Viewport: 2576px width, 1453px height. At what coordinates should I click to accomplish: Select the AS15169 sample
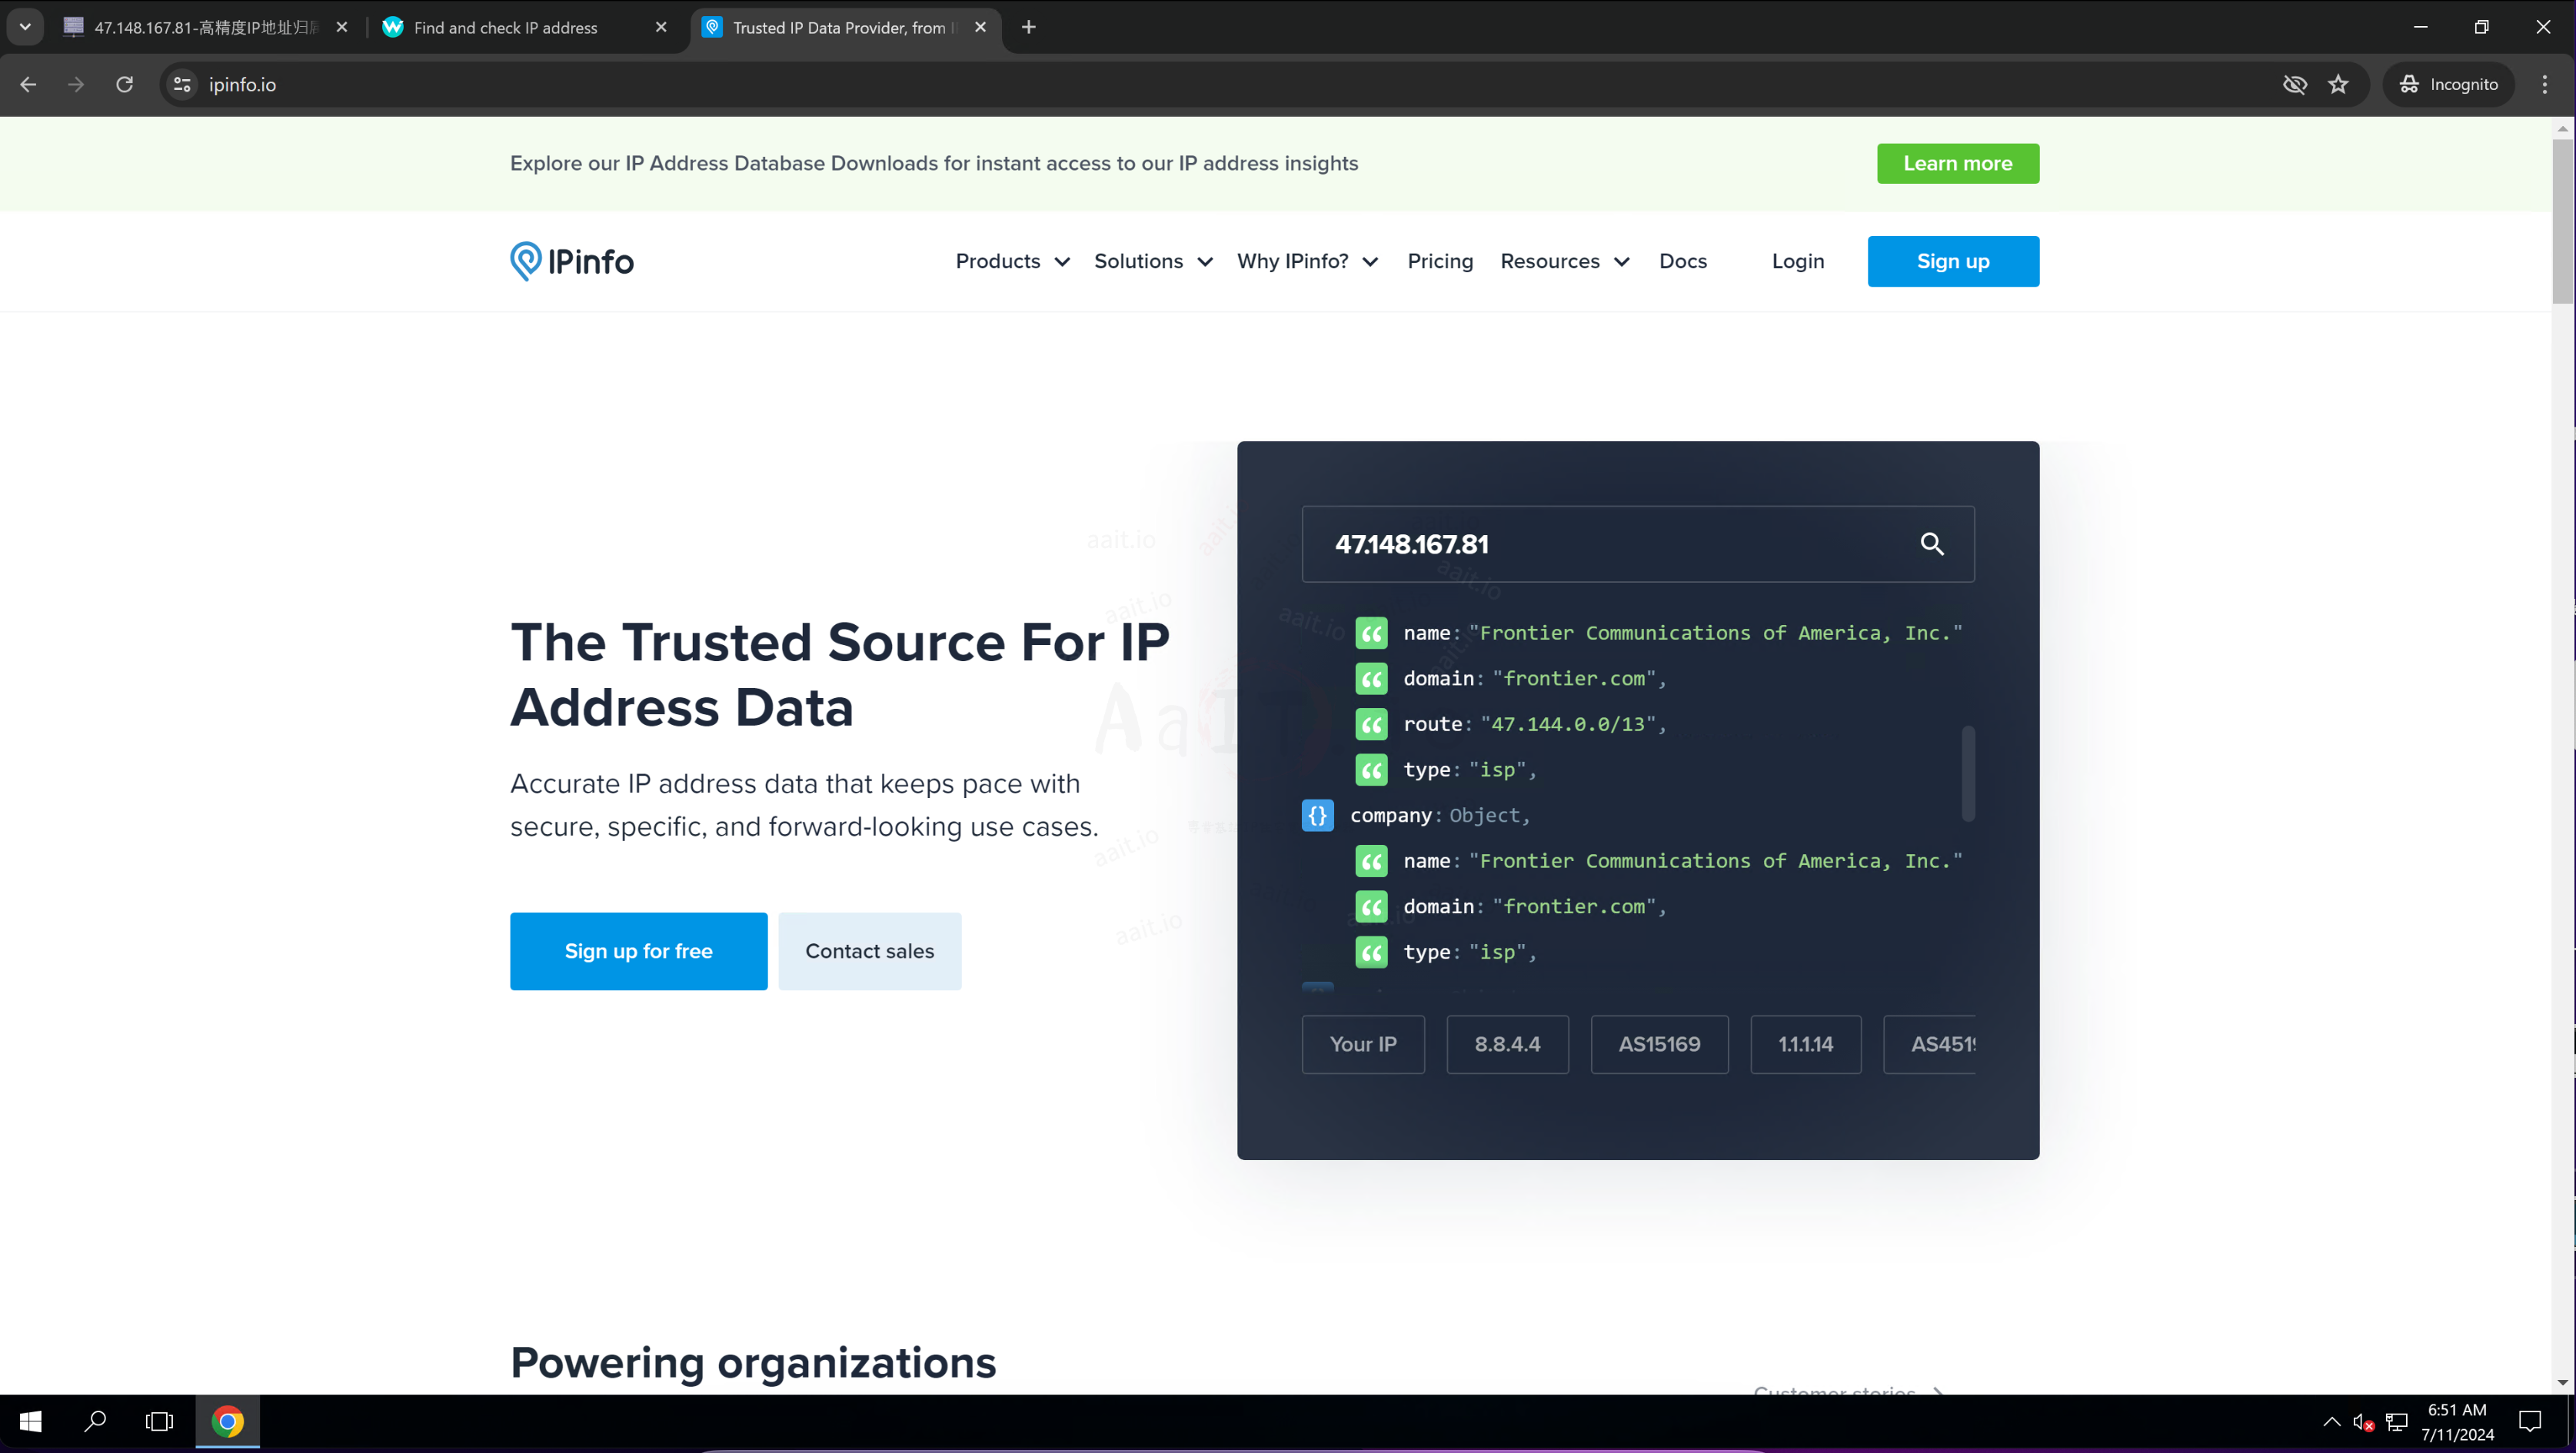[1659, 1044]
